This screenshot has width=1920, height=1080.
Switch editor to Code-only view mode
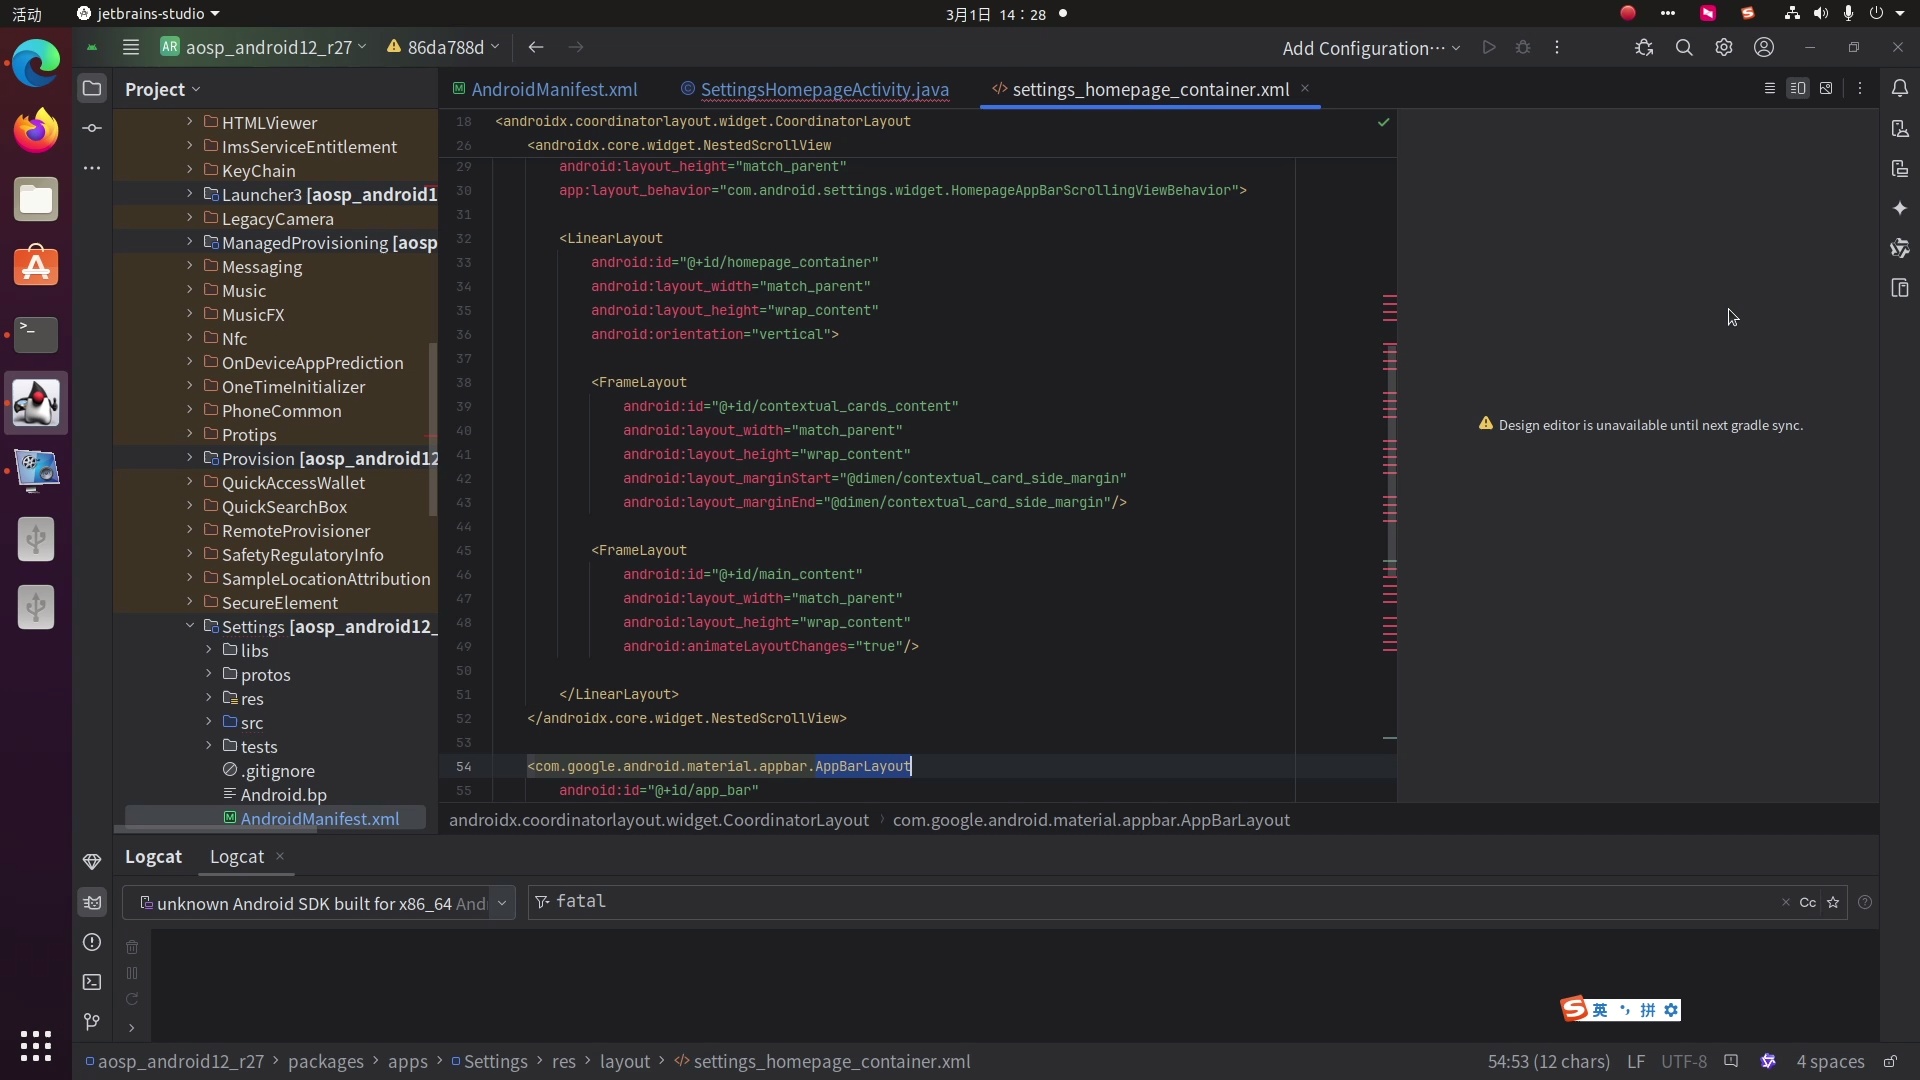(1769, 89)
